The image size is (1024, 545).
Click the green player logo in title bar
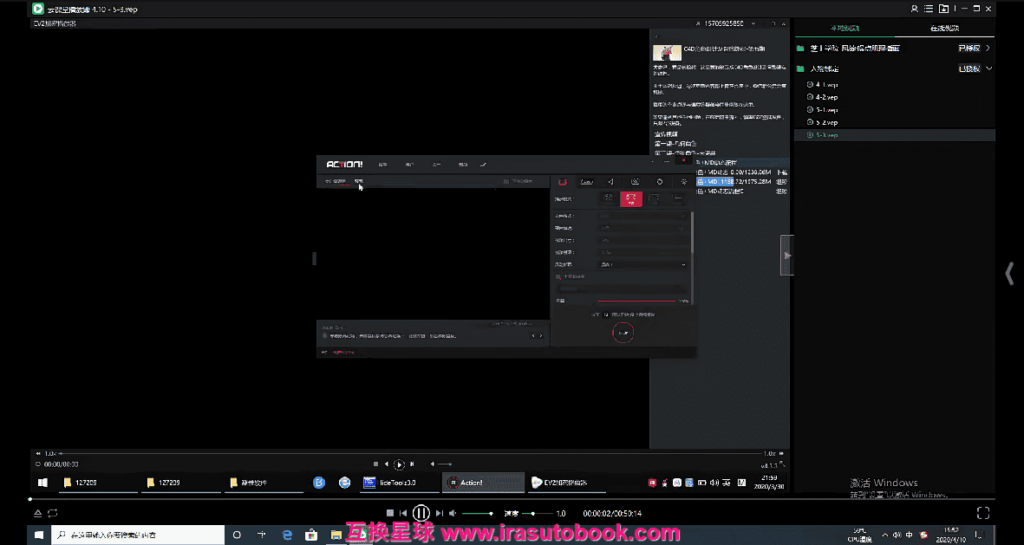point(38,8)
